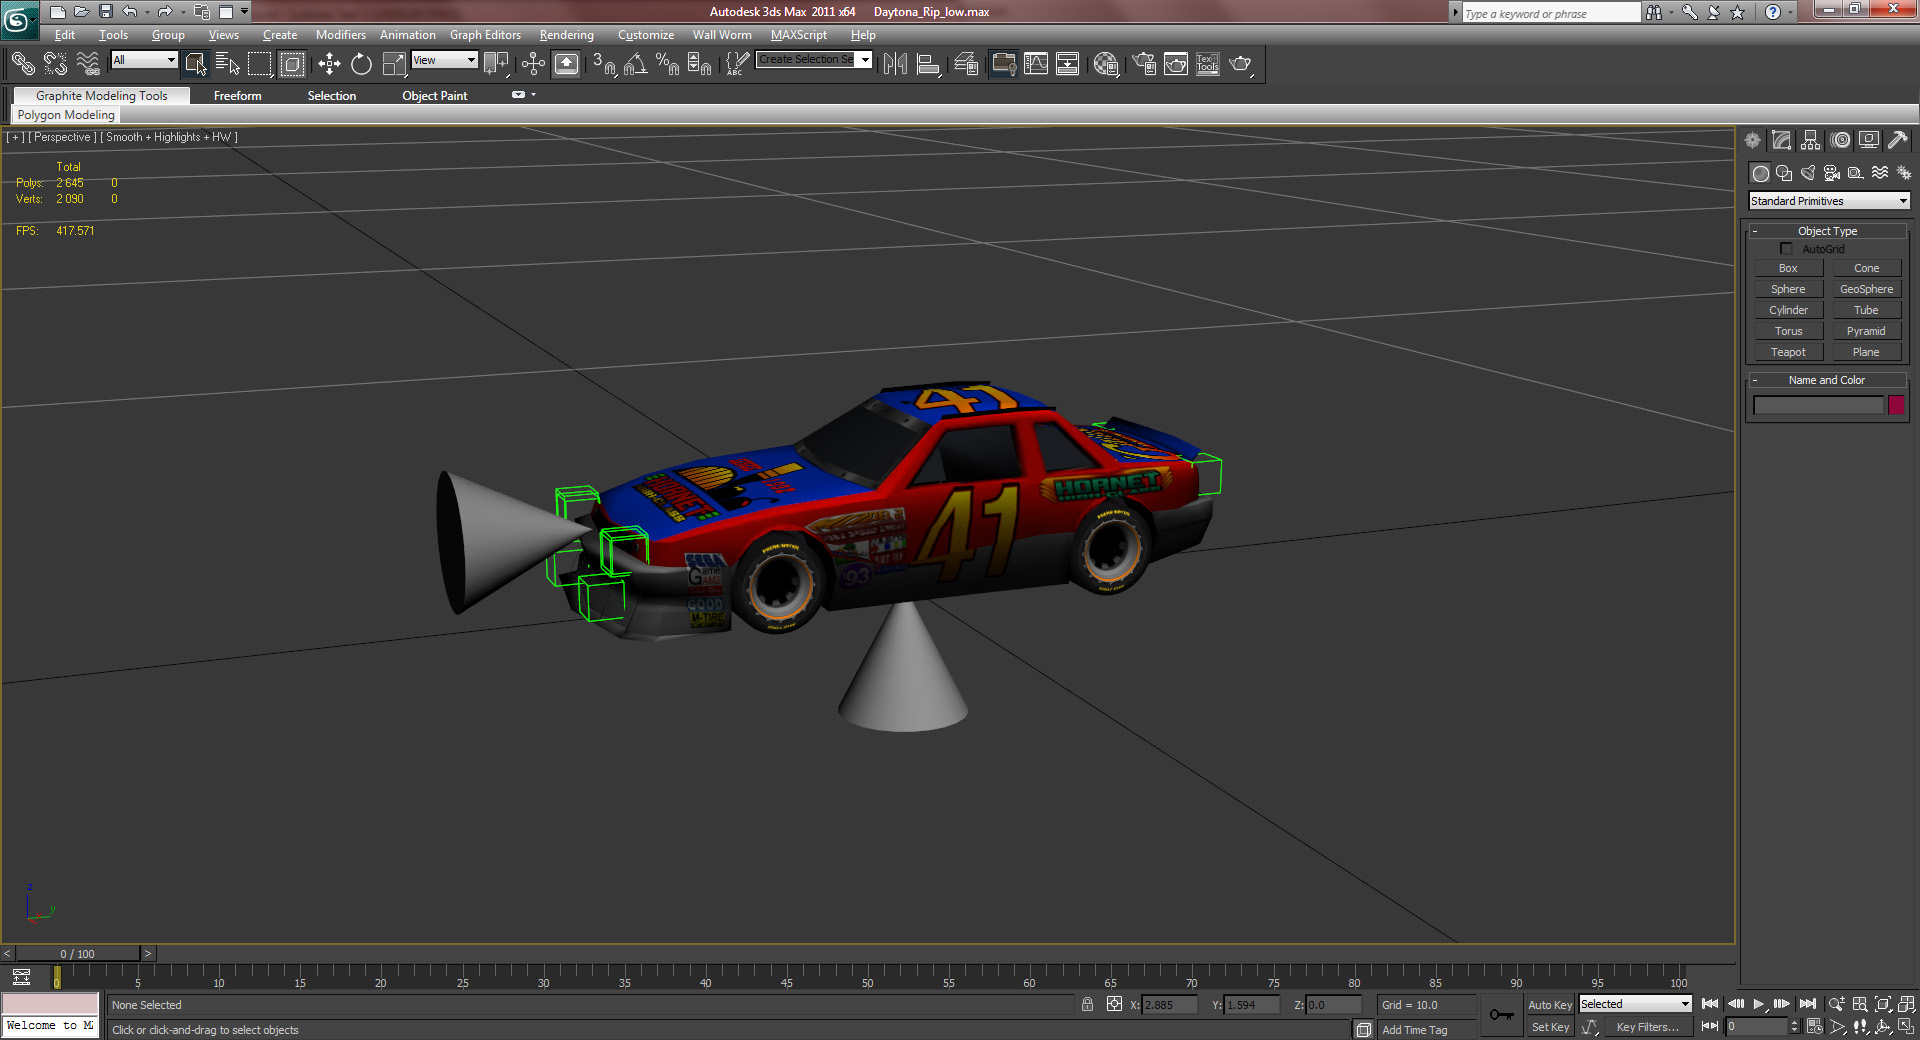The width and height of the screenshot is (1920, 1040).
Task: Click the Align tool icon
Action: pos(928,64)
